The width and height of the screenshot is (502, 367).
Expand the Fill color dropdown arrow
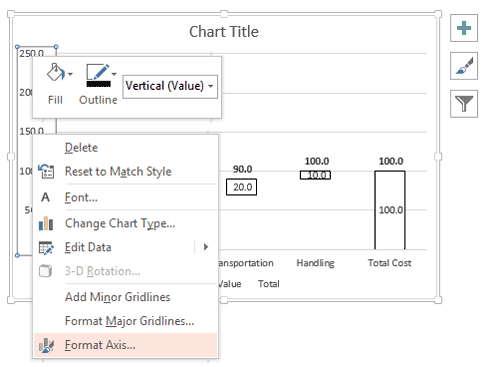(70, 74)
